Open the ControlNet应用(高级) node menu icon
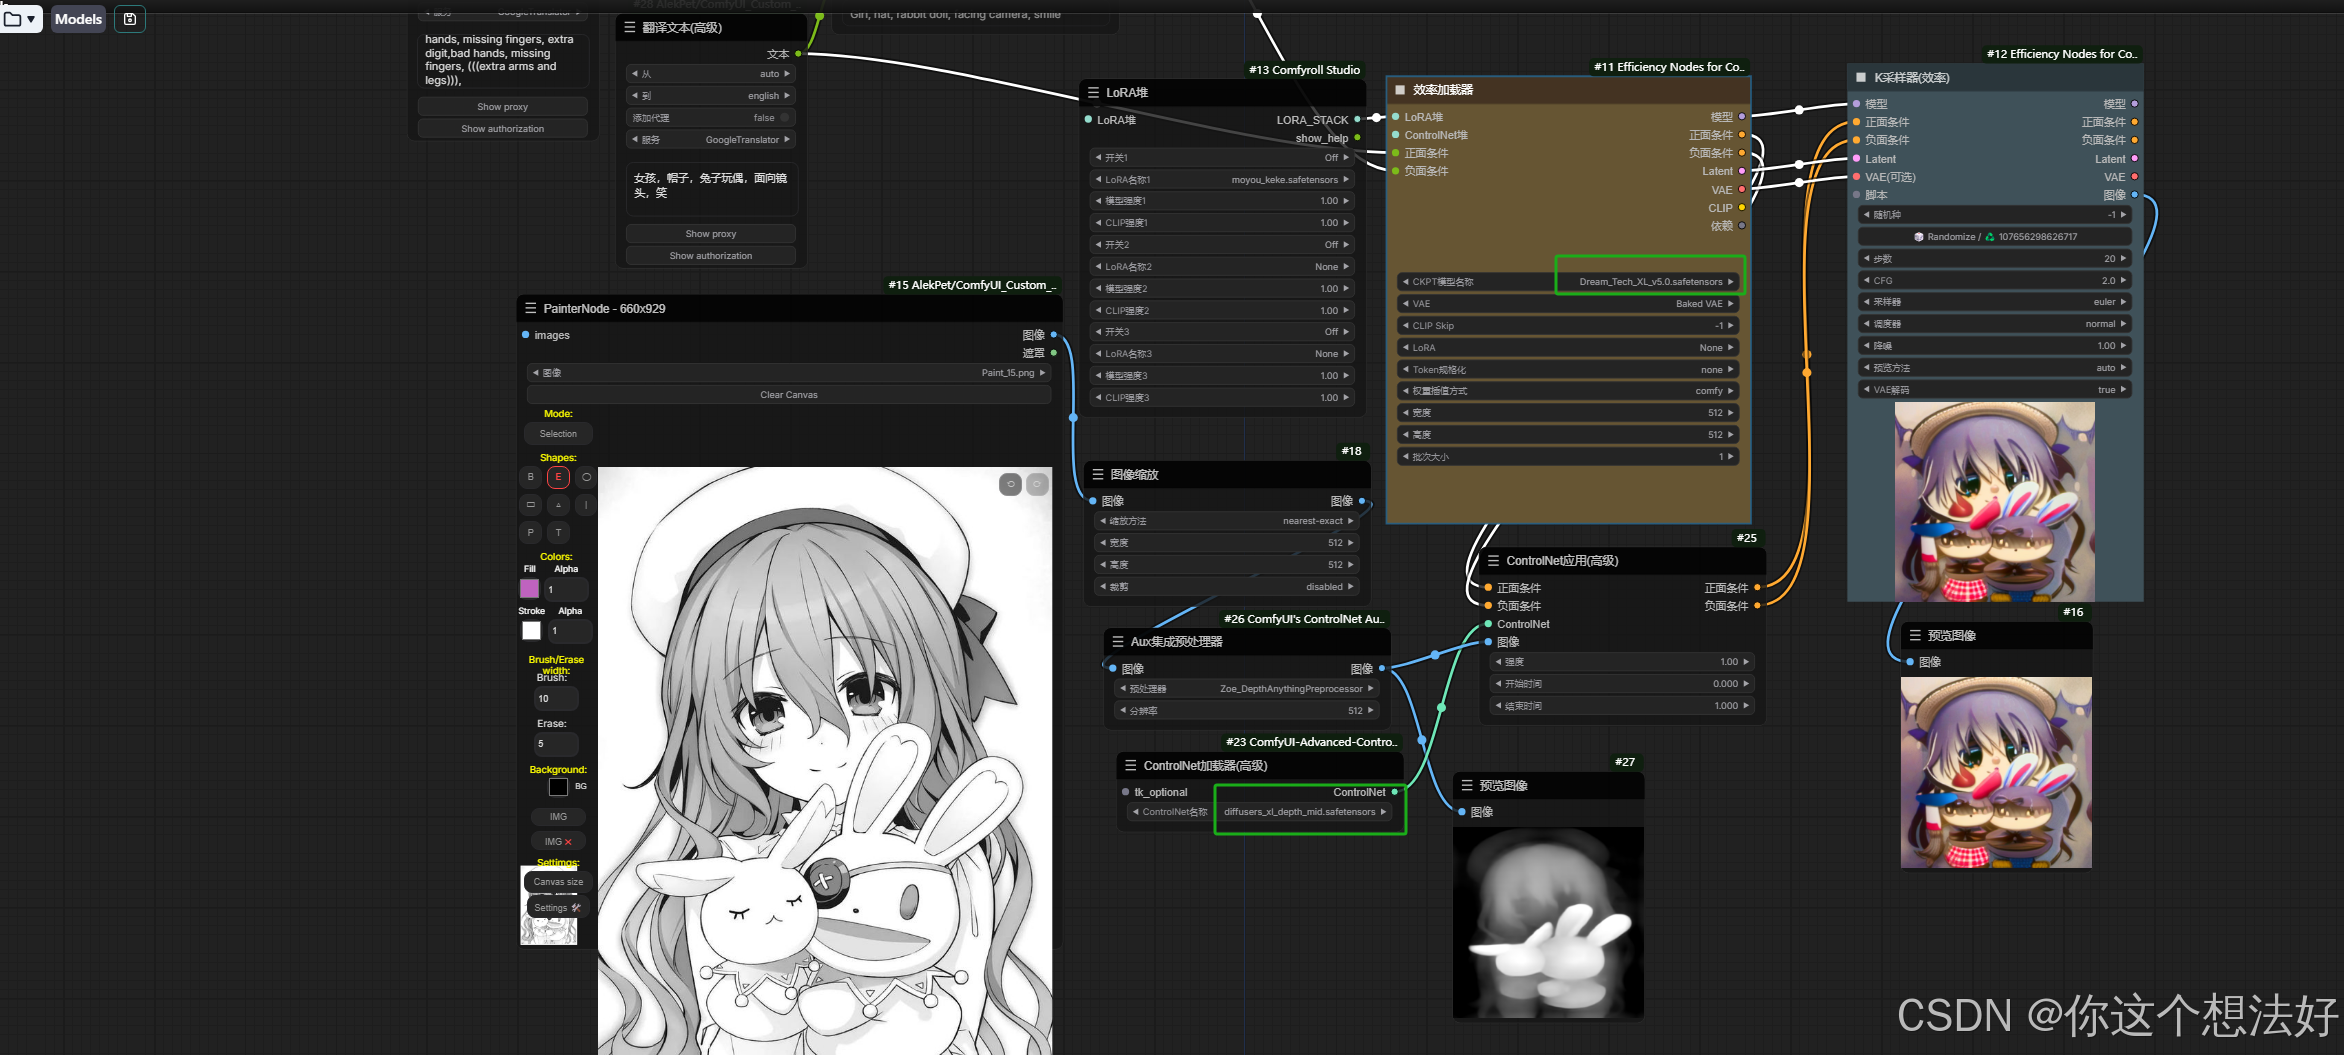 [x=1493, y=561]
